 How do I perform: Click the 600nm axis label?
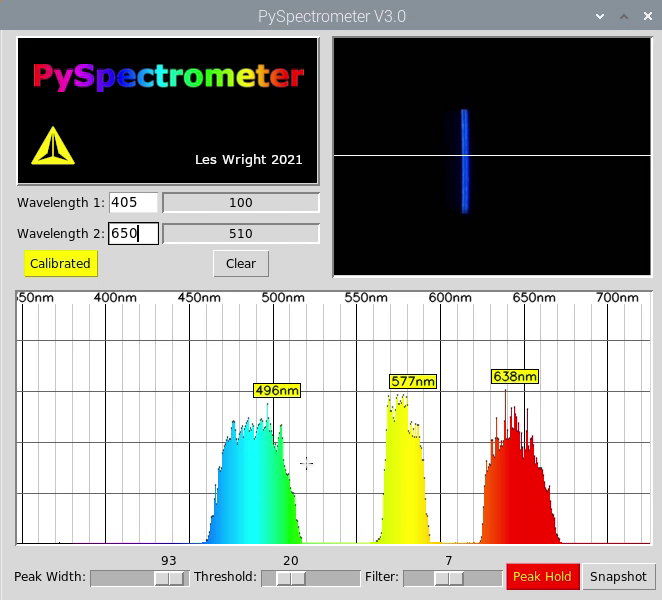pyautogui.click(x=450, y=298)
